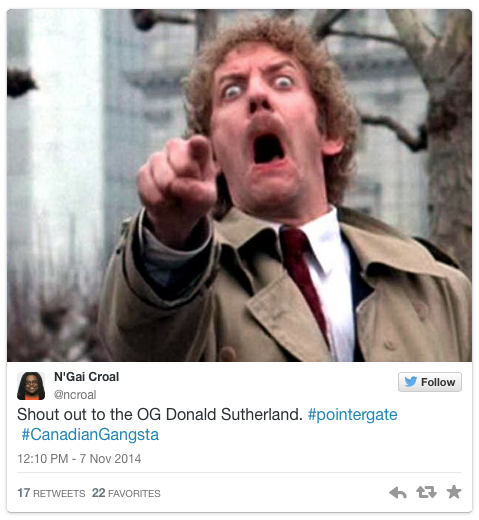Retweet using the retweet arrows icon

pos(426,492)
